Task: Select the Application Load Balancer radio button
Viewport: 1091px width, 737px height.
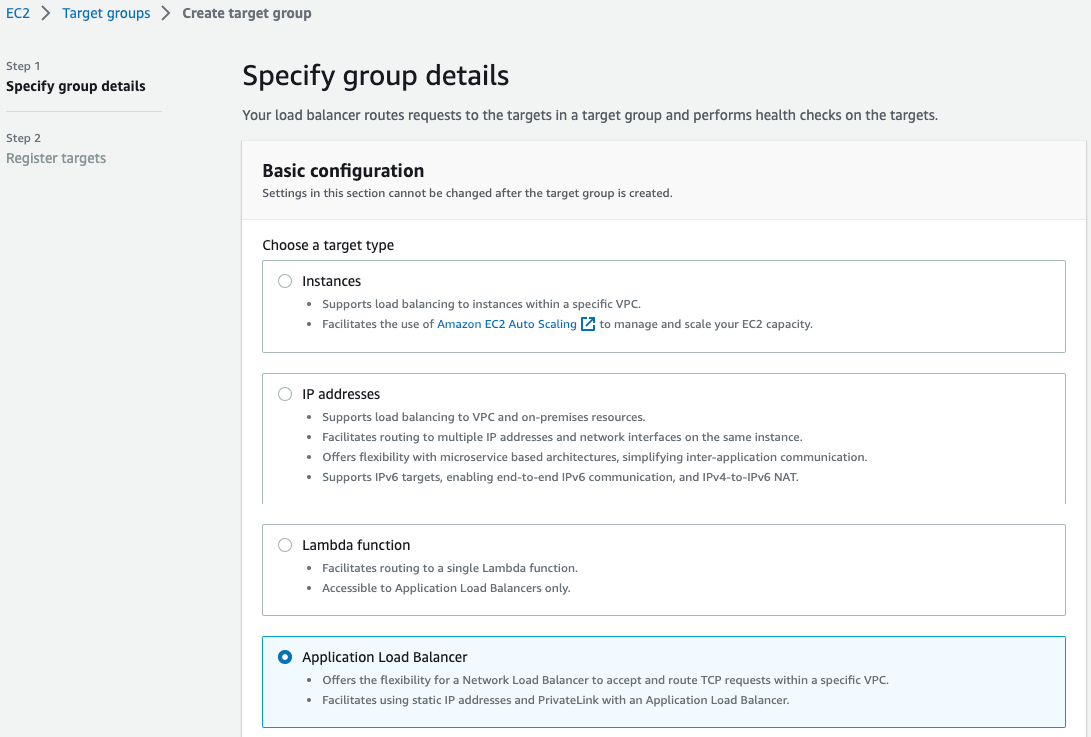Action: tap(285, 657)
